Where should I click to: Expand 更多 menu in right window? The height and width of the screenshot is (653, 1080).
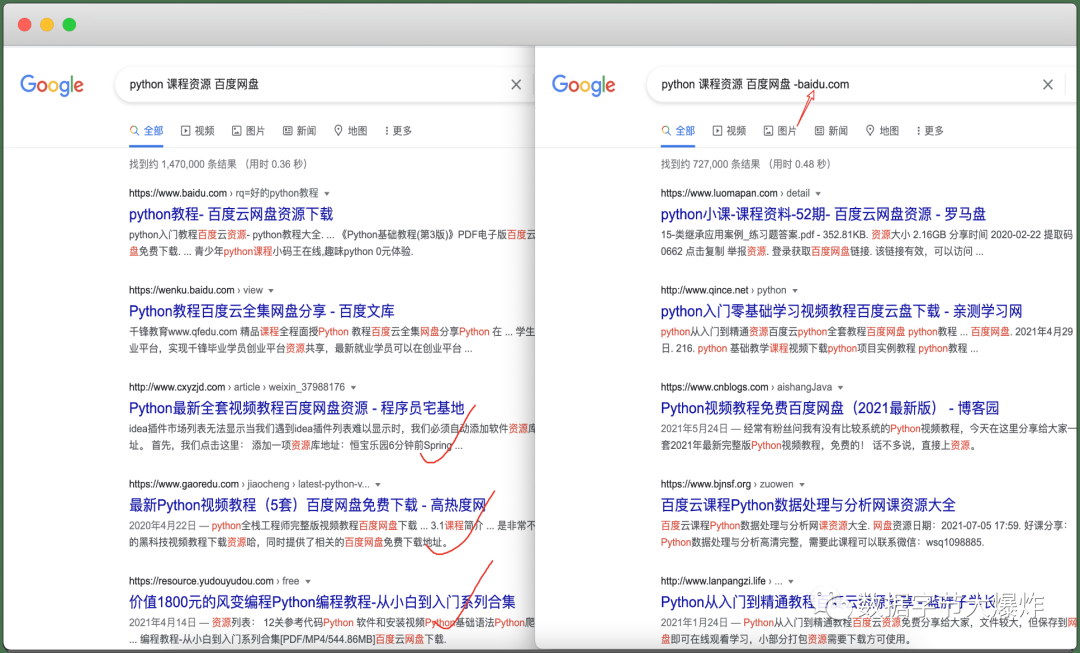tap(930, 131)
